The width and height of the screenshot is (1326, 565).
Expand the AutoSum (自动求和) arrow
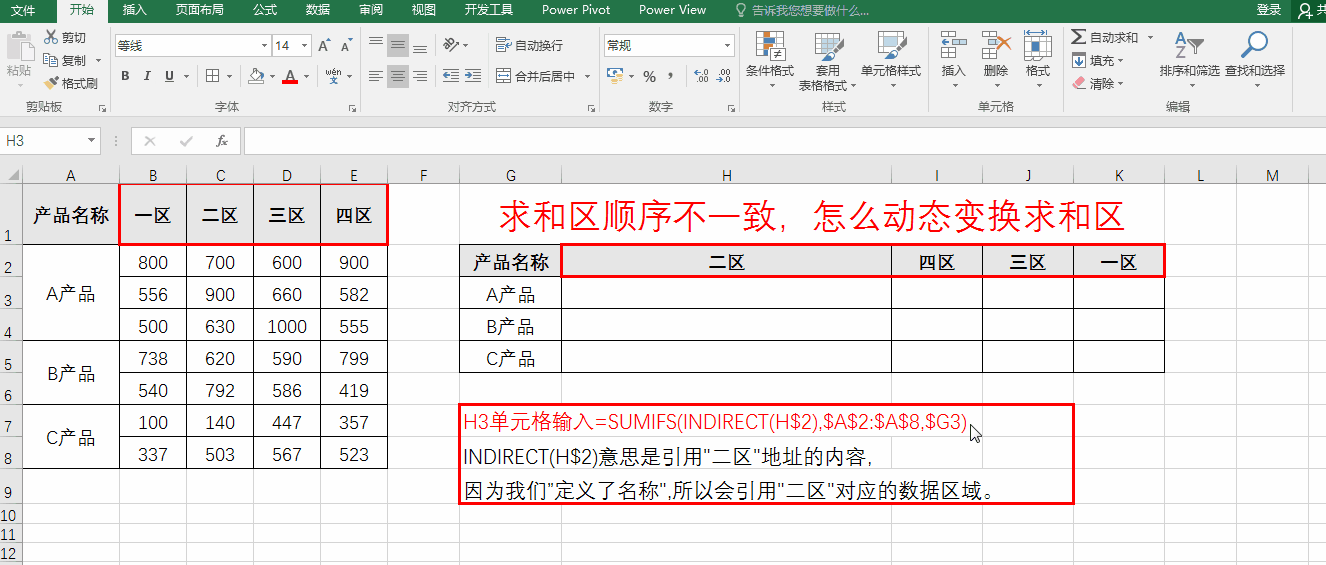pyautogui.click(x=1150, y=37)
